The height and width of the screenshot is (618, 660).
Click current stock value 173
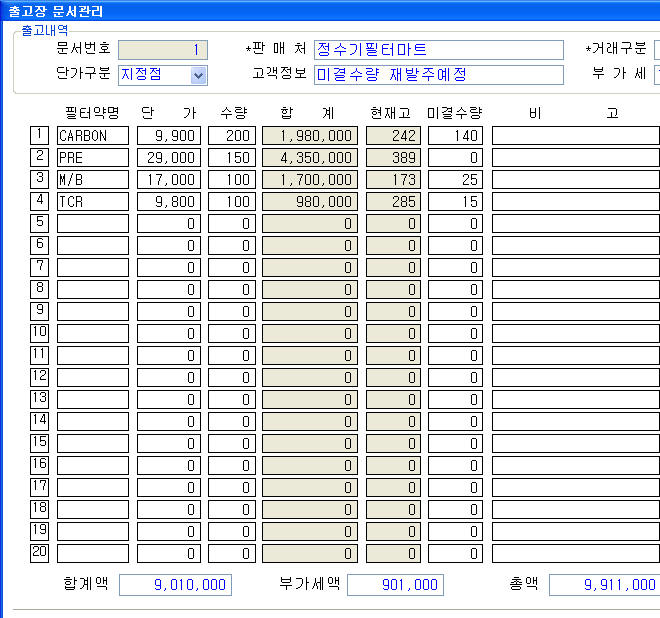coord(393,179)
